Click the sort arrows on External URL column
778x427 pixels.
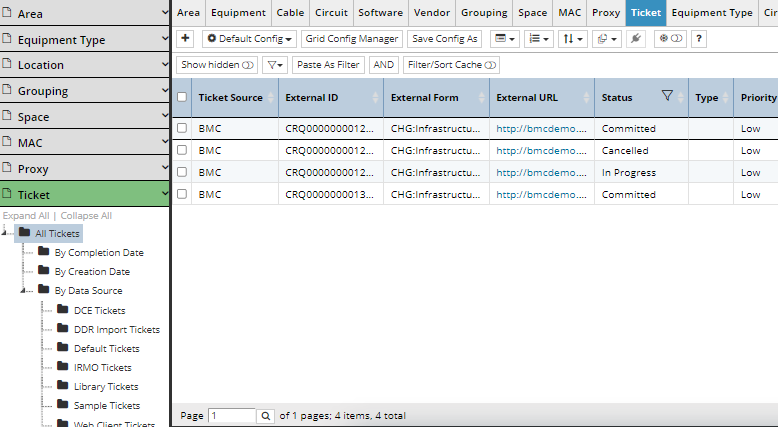click(586, 97)
